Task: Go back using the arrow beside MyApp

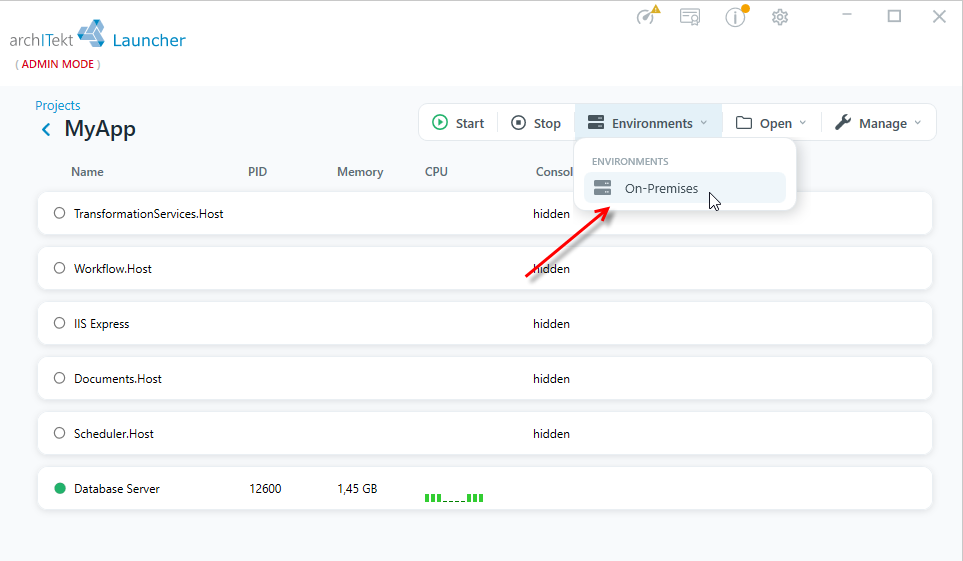Action: click(46, 130)
